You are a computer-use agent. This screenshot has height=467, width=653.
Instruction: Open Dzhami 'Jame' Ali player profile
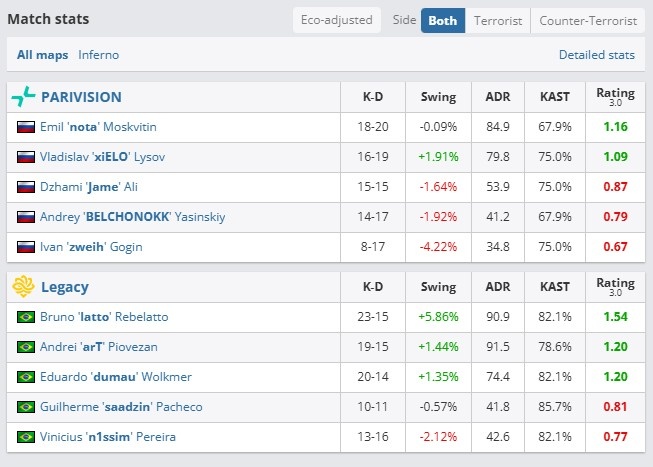tap(89, 187)
